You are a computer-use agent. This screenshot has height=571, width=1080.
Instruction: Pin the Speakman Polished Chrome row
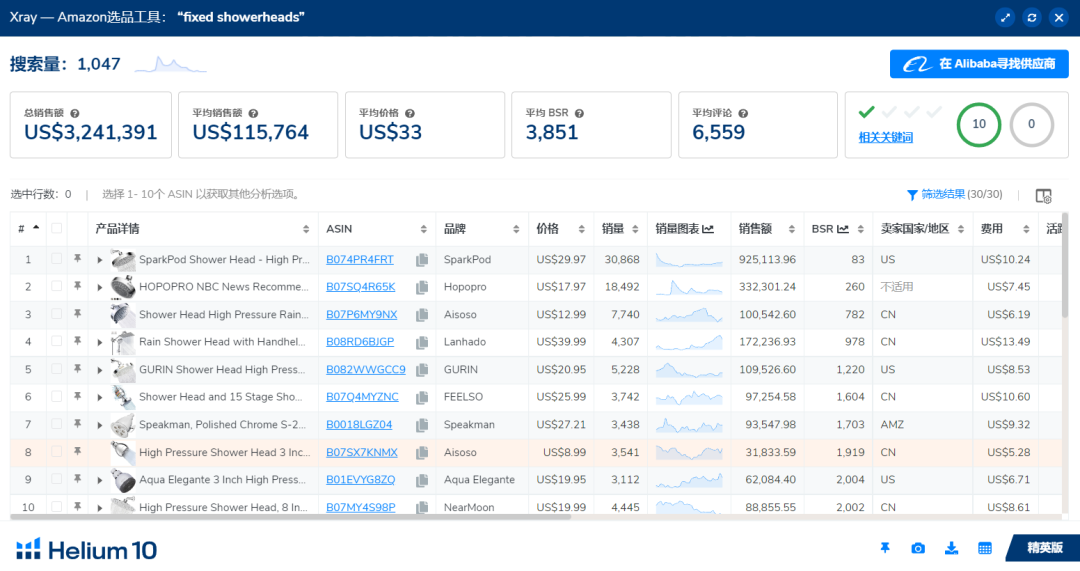(x=78, y=424)
